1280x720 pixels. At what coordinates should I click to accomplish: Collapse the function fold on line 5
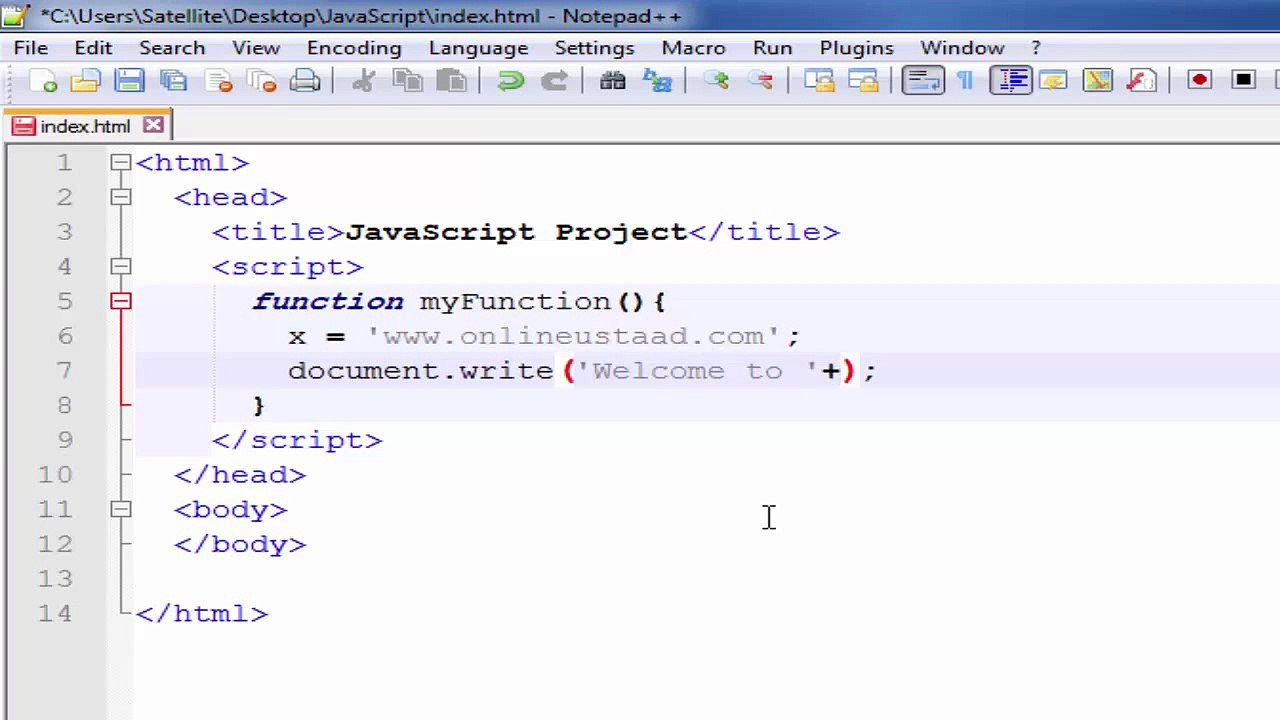(x=121, y=301)
